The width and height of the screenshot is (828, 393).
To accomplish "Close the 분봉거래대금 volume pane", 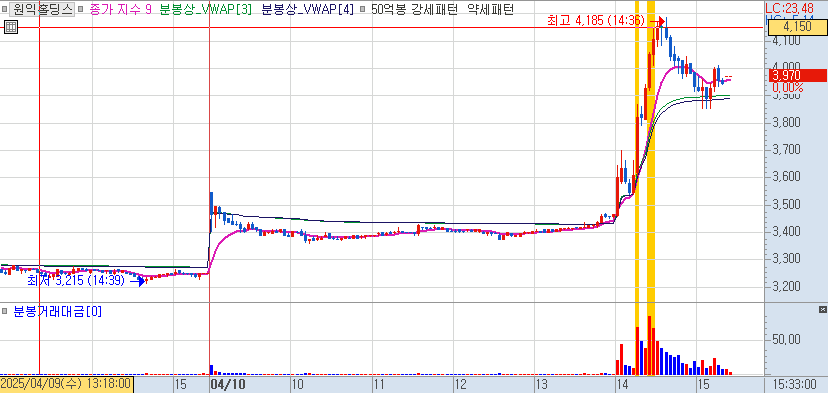I will (x=822, y=309).
